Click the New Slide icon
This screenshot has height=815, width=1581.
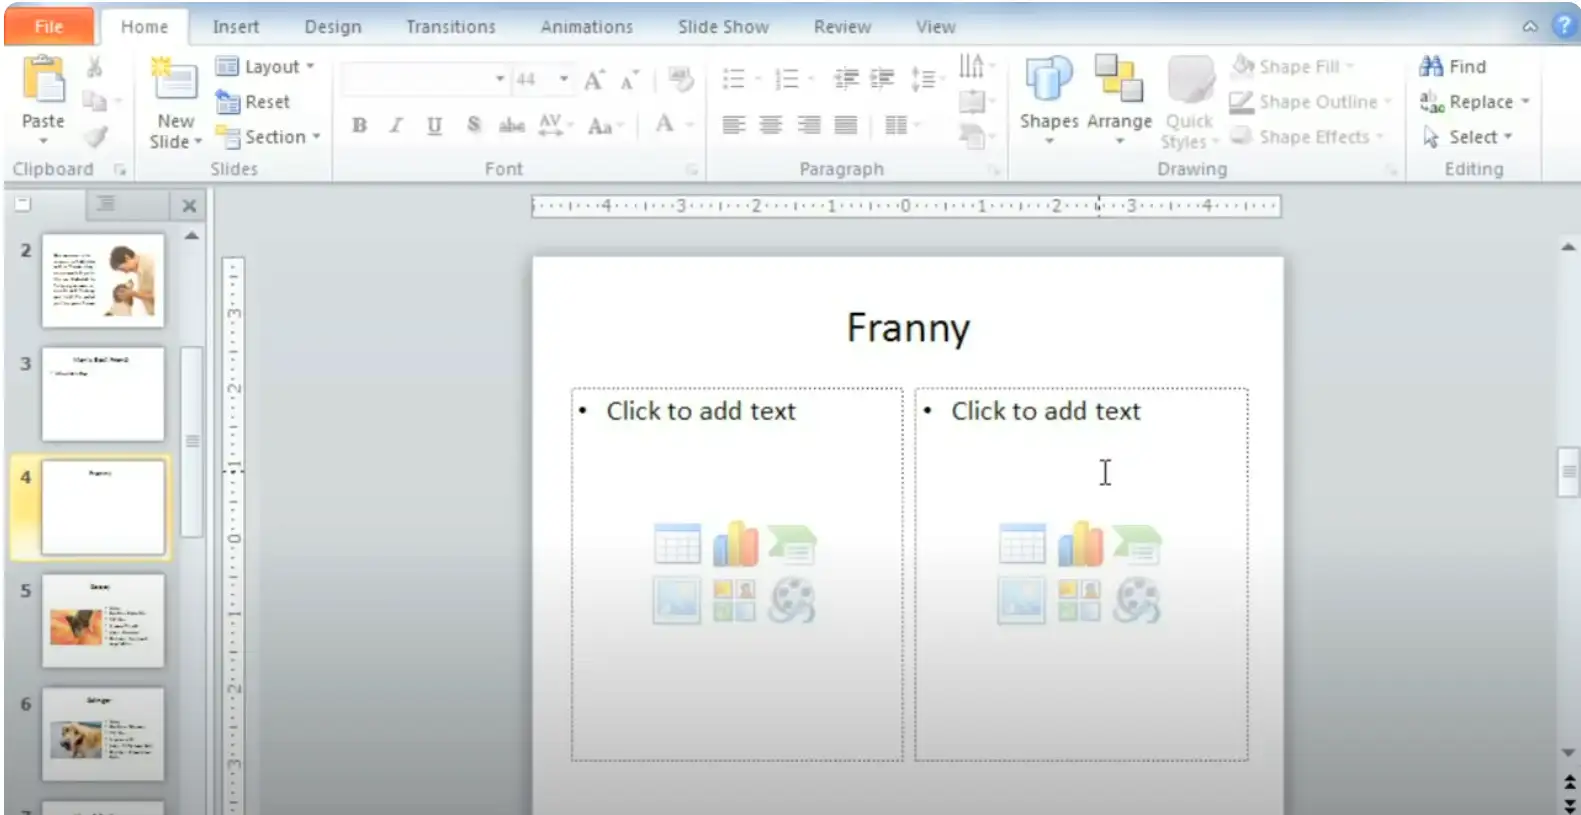coord(174,80)
